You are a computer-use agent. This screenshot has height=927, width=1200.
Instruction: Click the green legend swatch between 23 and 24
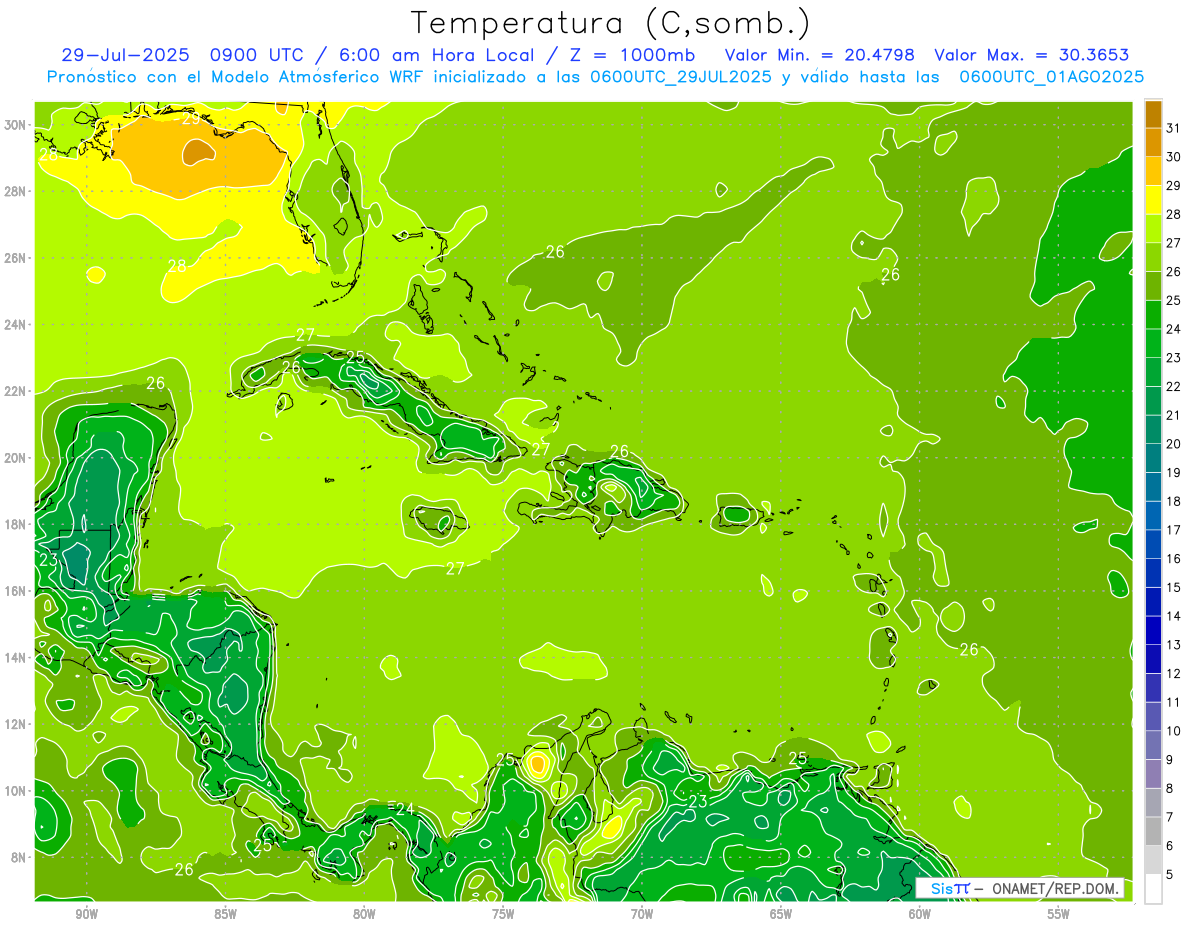pos(1153,344)
